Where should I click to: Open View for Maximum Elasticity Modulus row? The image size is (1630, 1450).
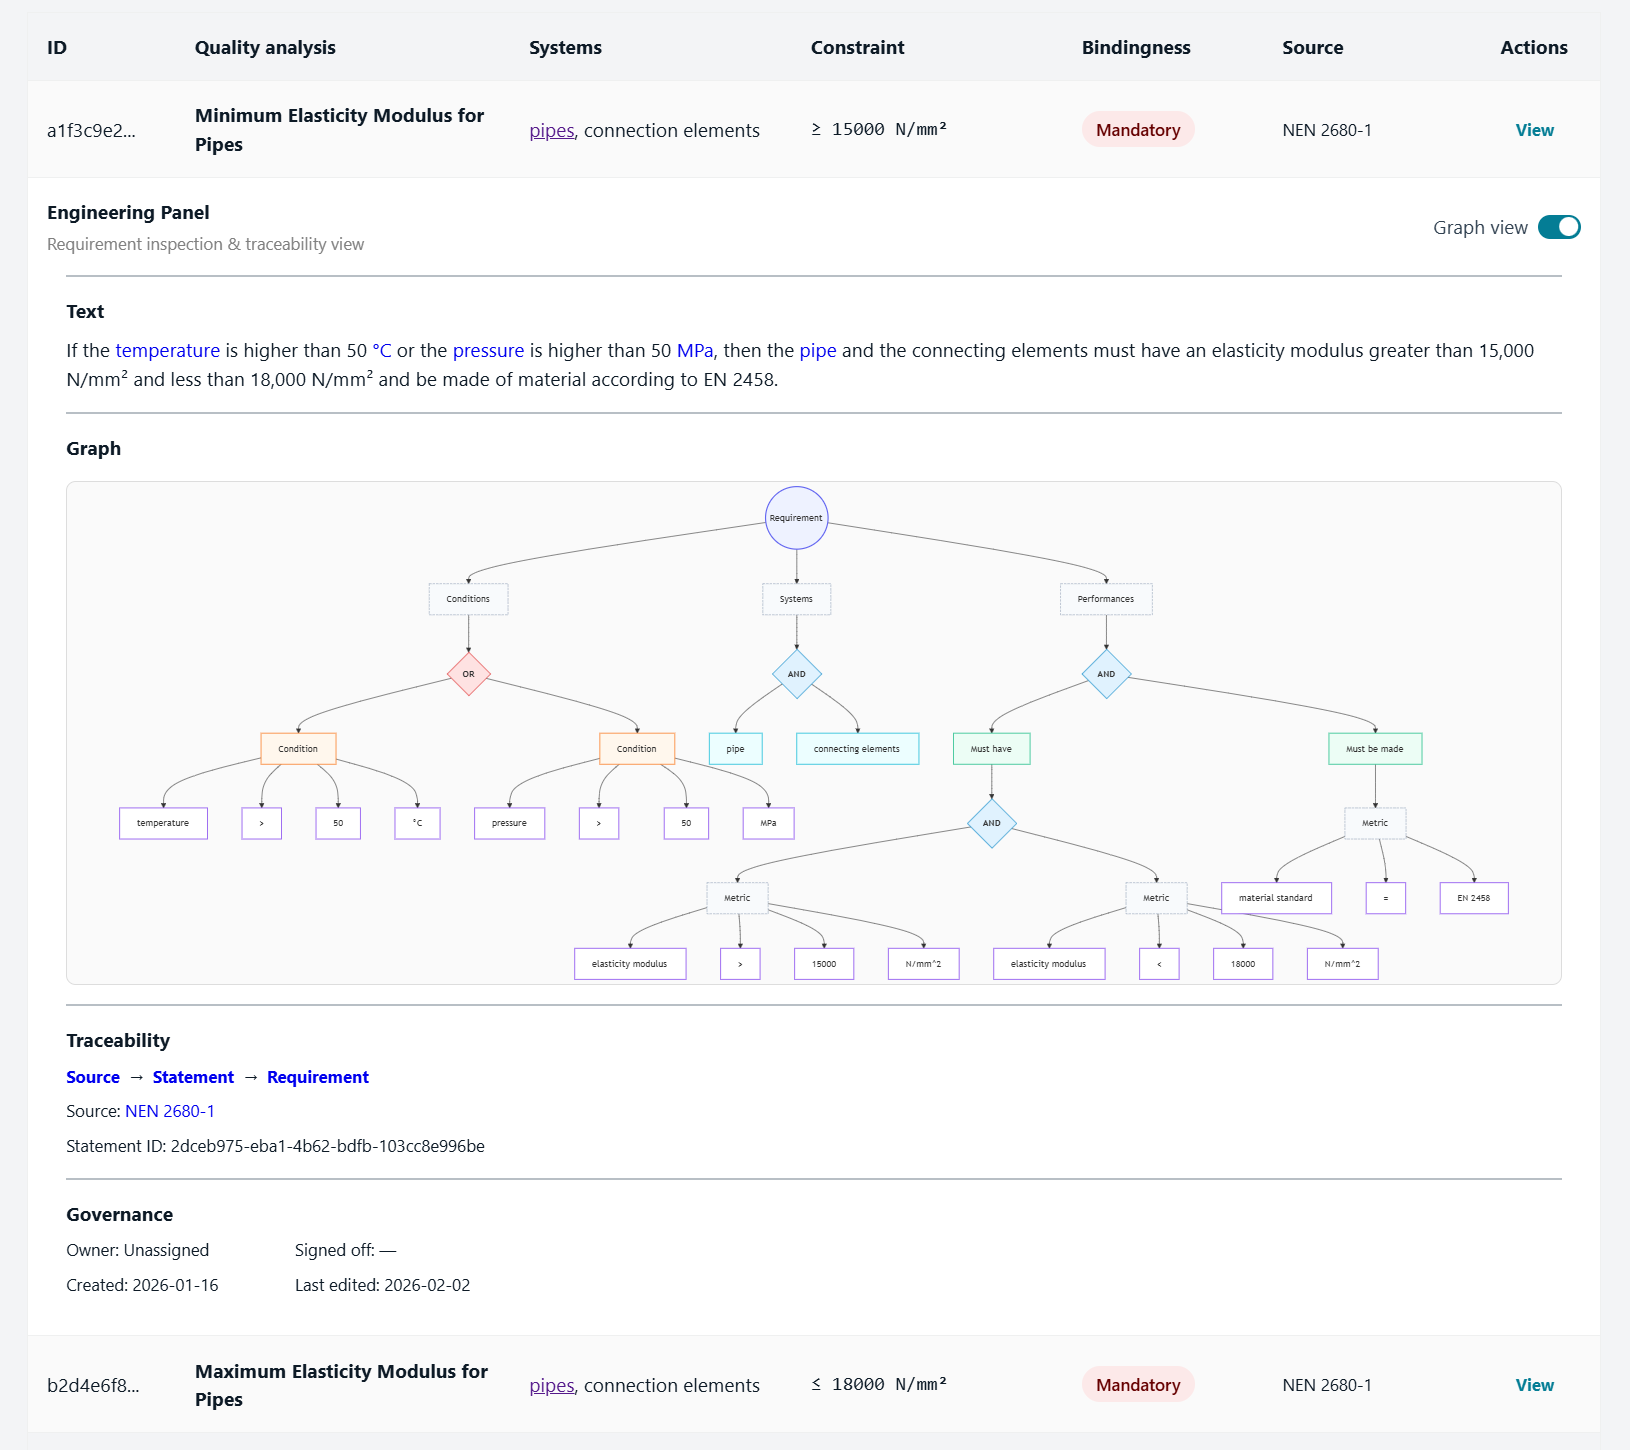coord(1534,1385)
